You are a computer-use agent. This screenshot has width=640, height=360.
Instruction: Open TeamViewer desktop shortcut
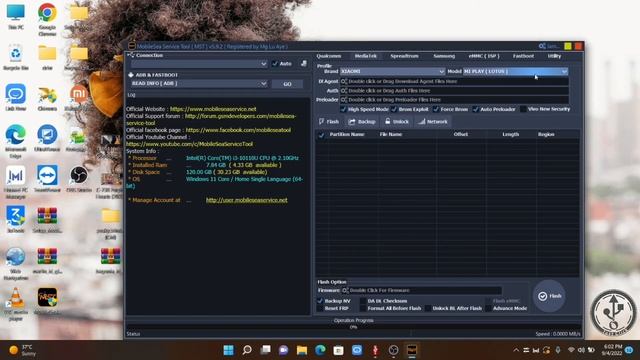click(47, 179)
